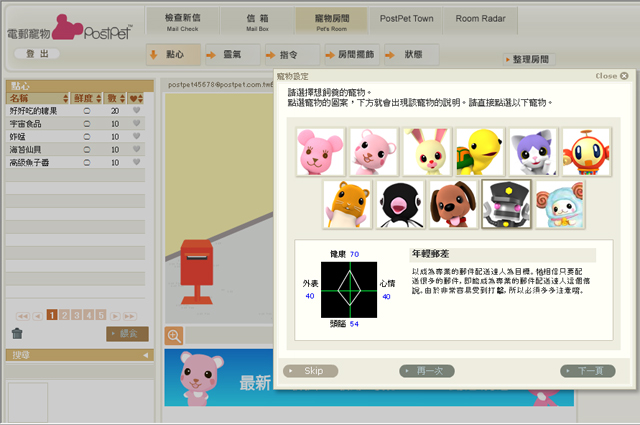Select the 海苔仙貝 snack row

point(76,149)
